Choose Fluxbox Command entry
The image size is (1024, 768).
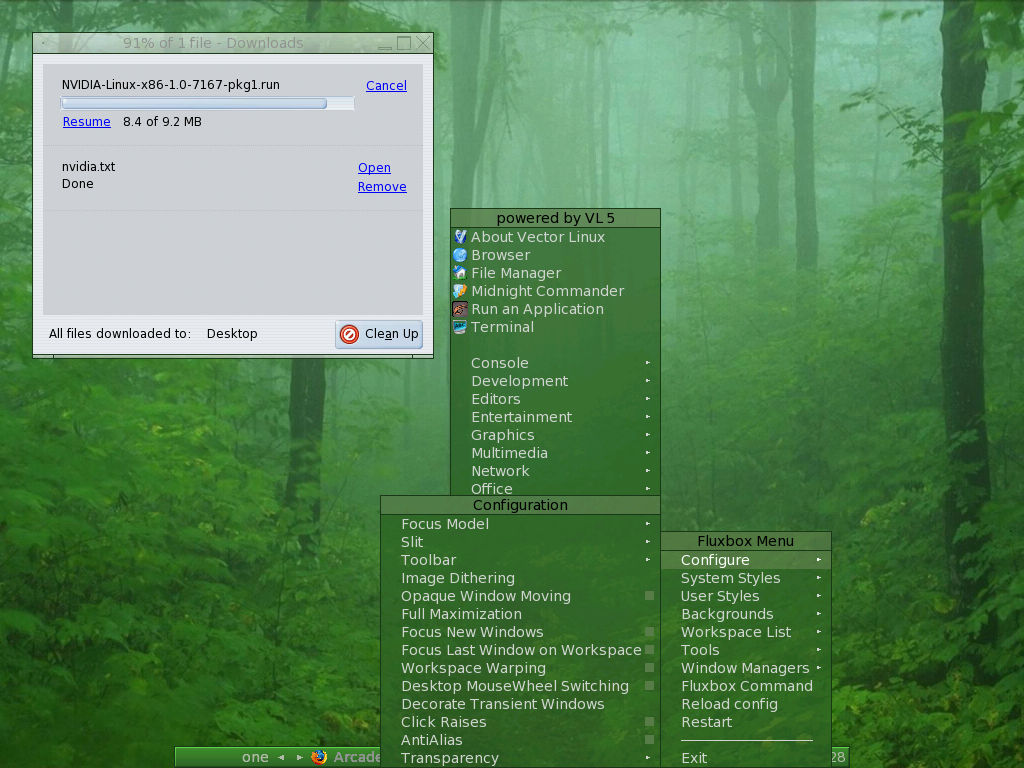[746, 686]
